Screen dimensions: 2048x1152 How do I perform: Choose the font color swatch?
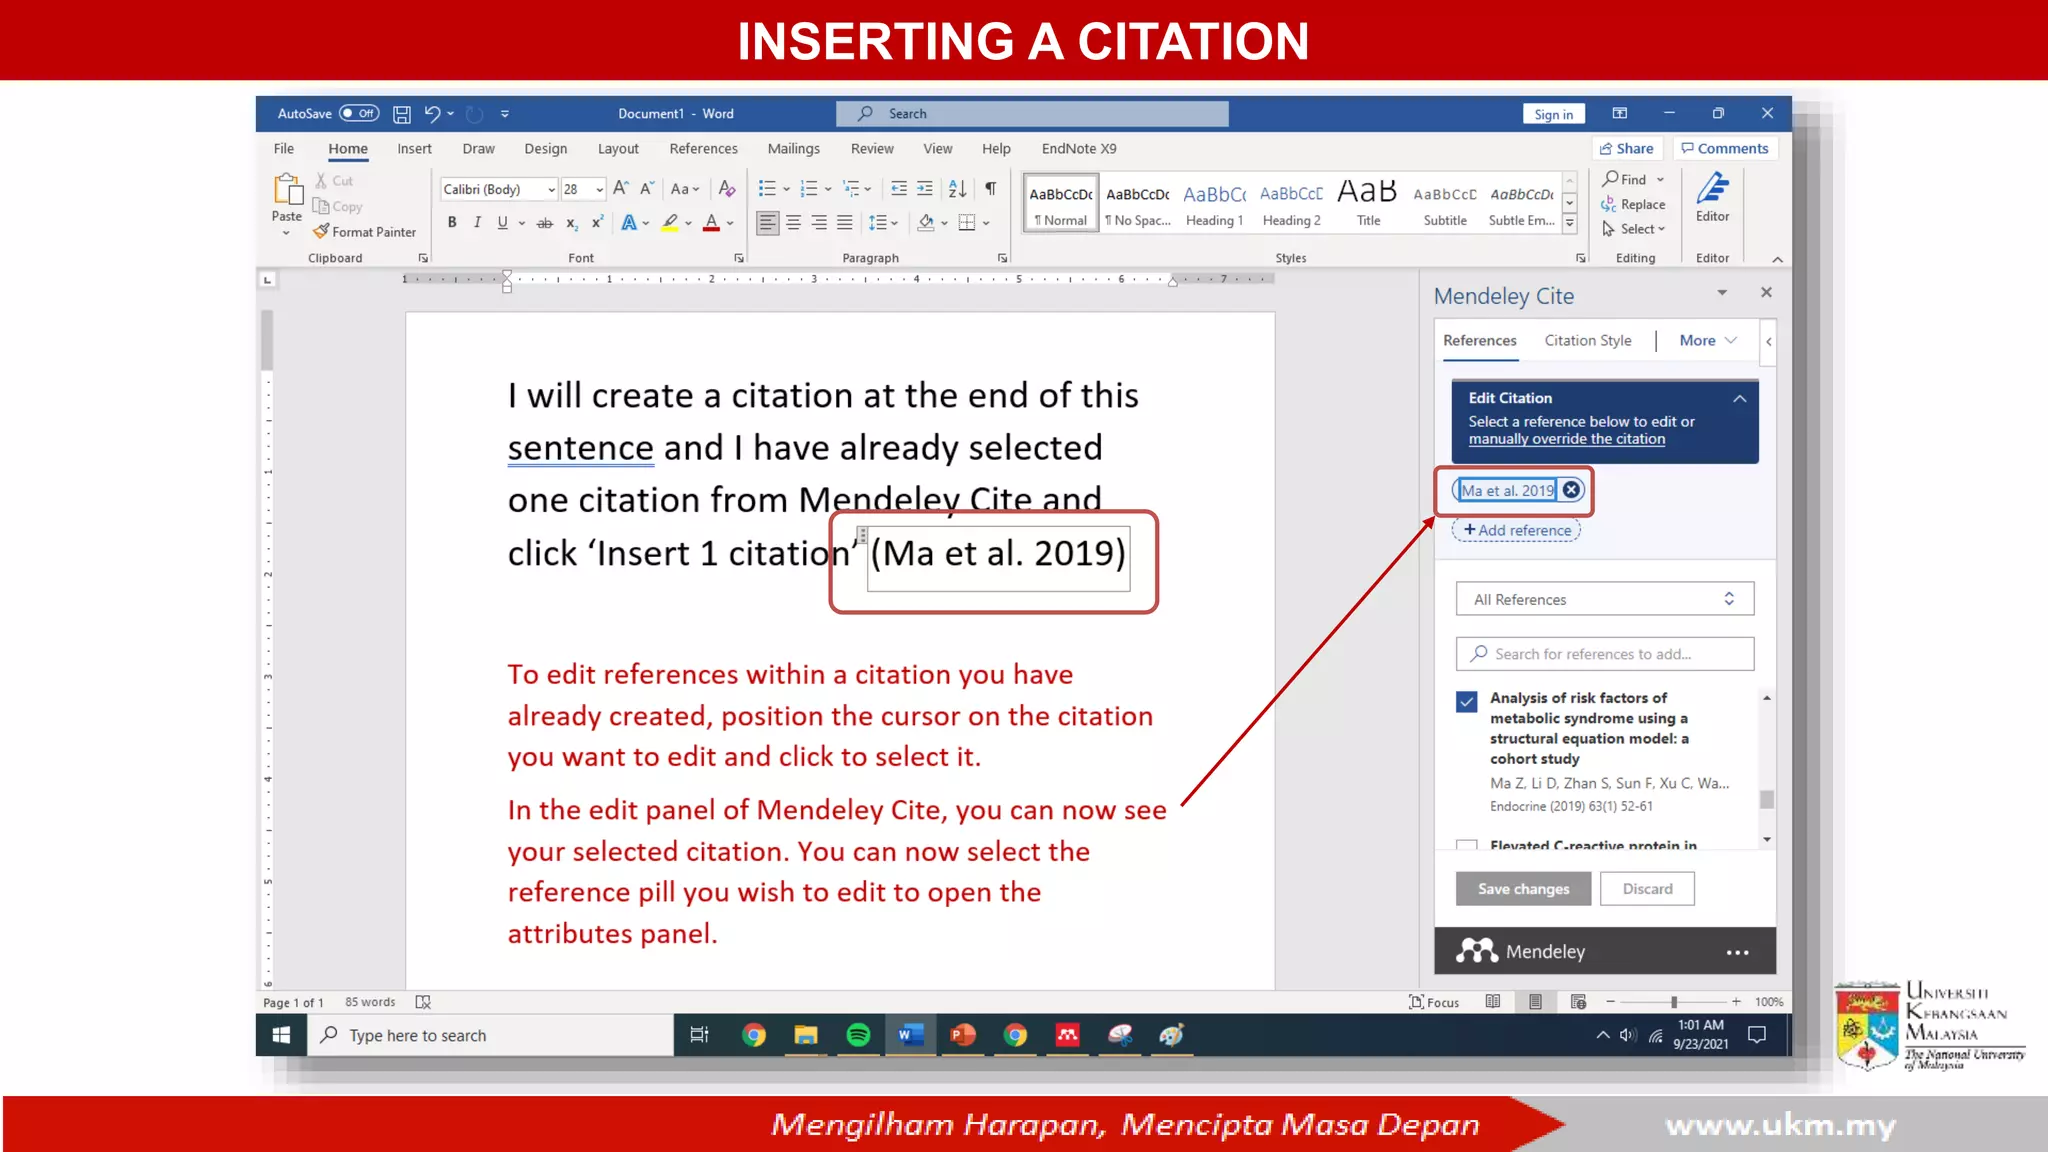coord(711,222)
